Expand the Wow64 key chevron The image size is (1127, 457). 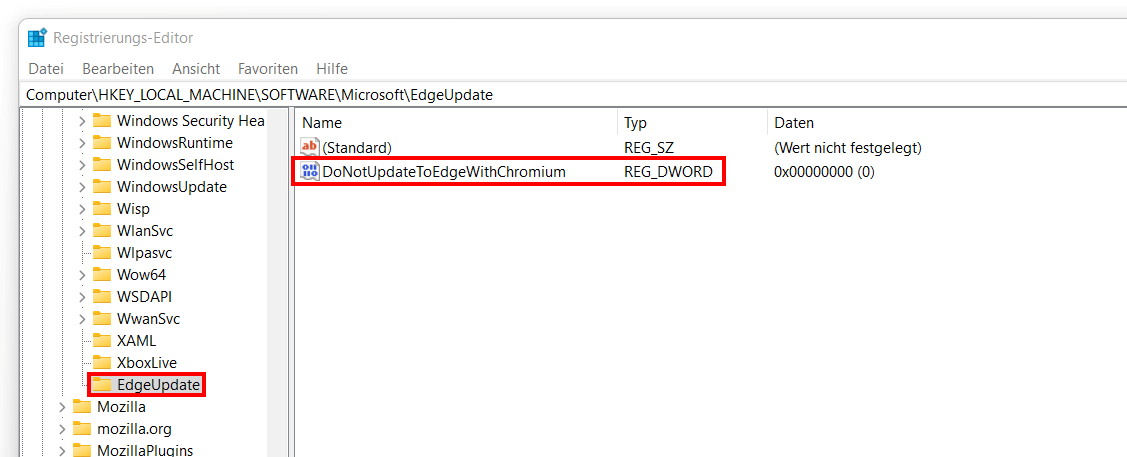click(x=82, y=274)
